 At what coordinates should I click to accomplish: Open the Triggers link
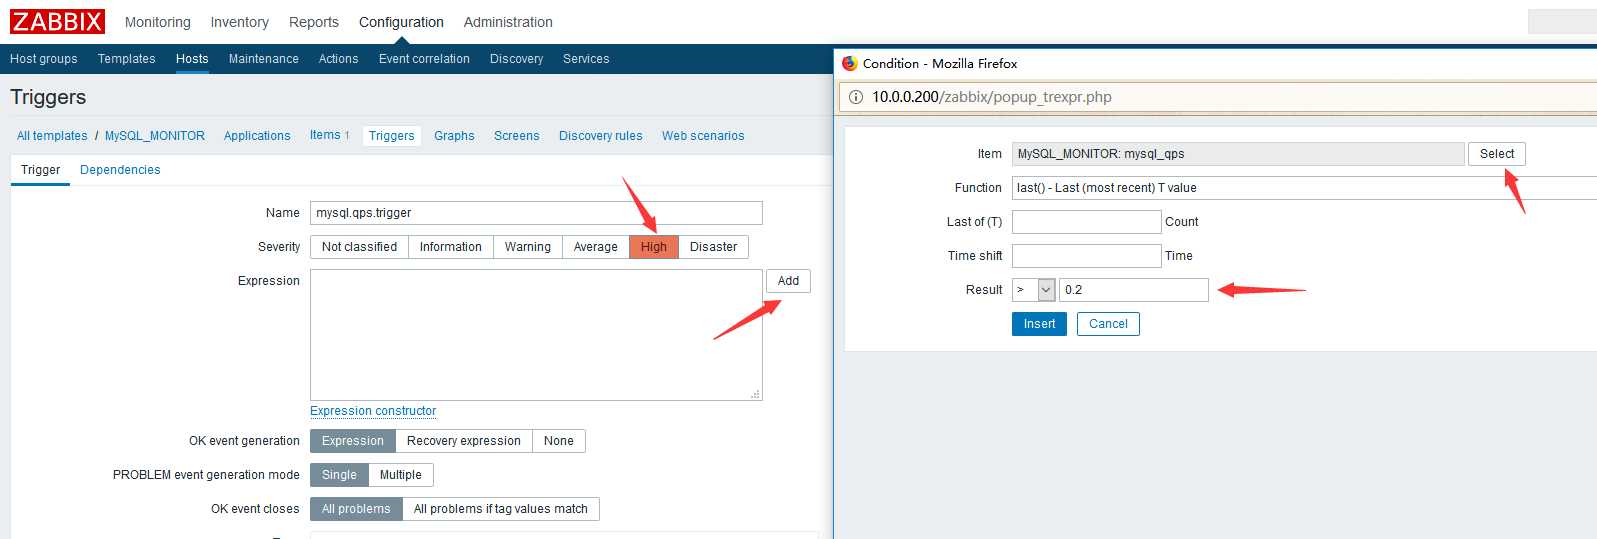click(391, 136)
